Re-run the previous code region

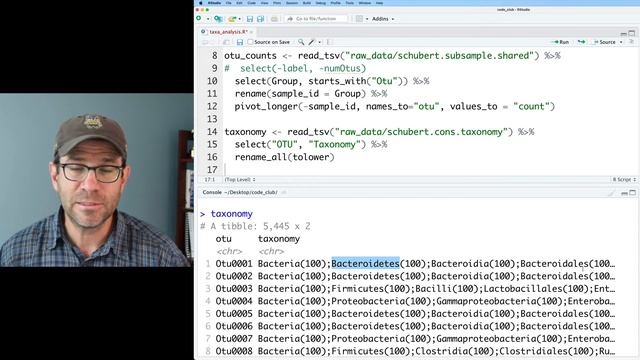pos(581,42)
